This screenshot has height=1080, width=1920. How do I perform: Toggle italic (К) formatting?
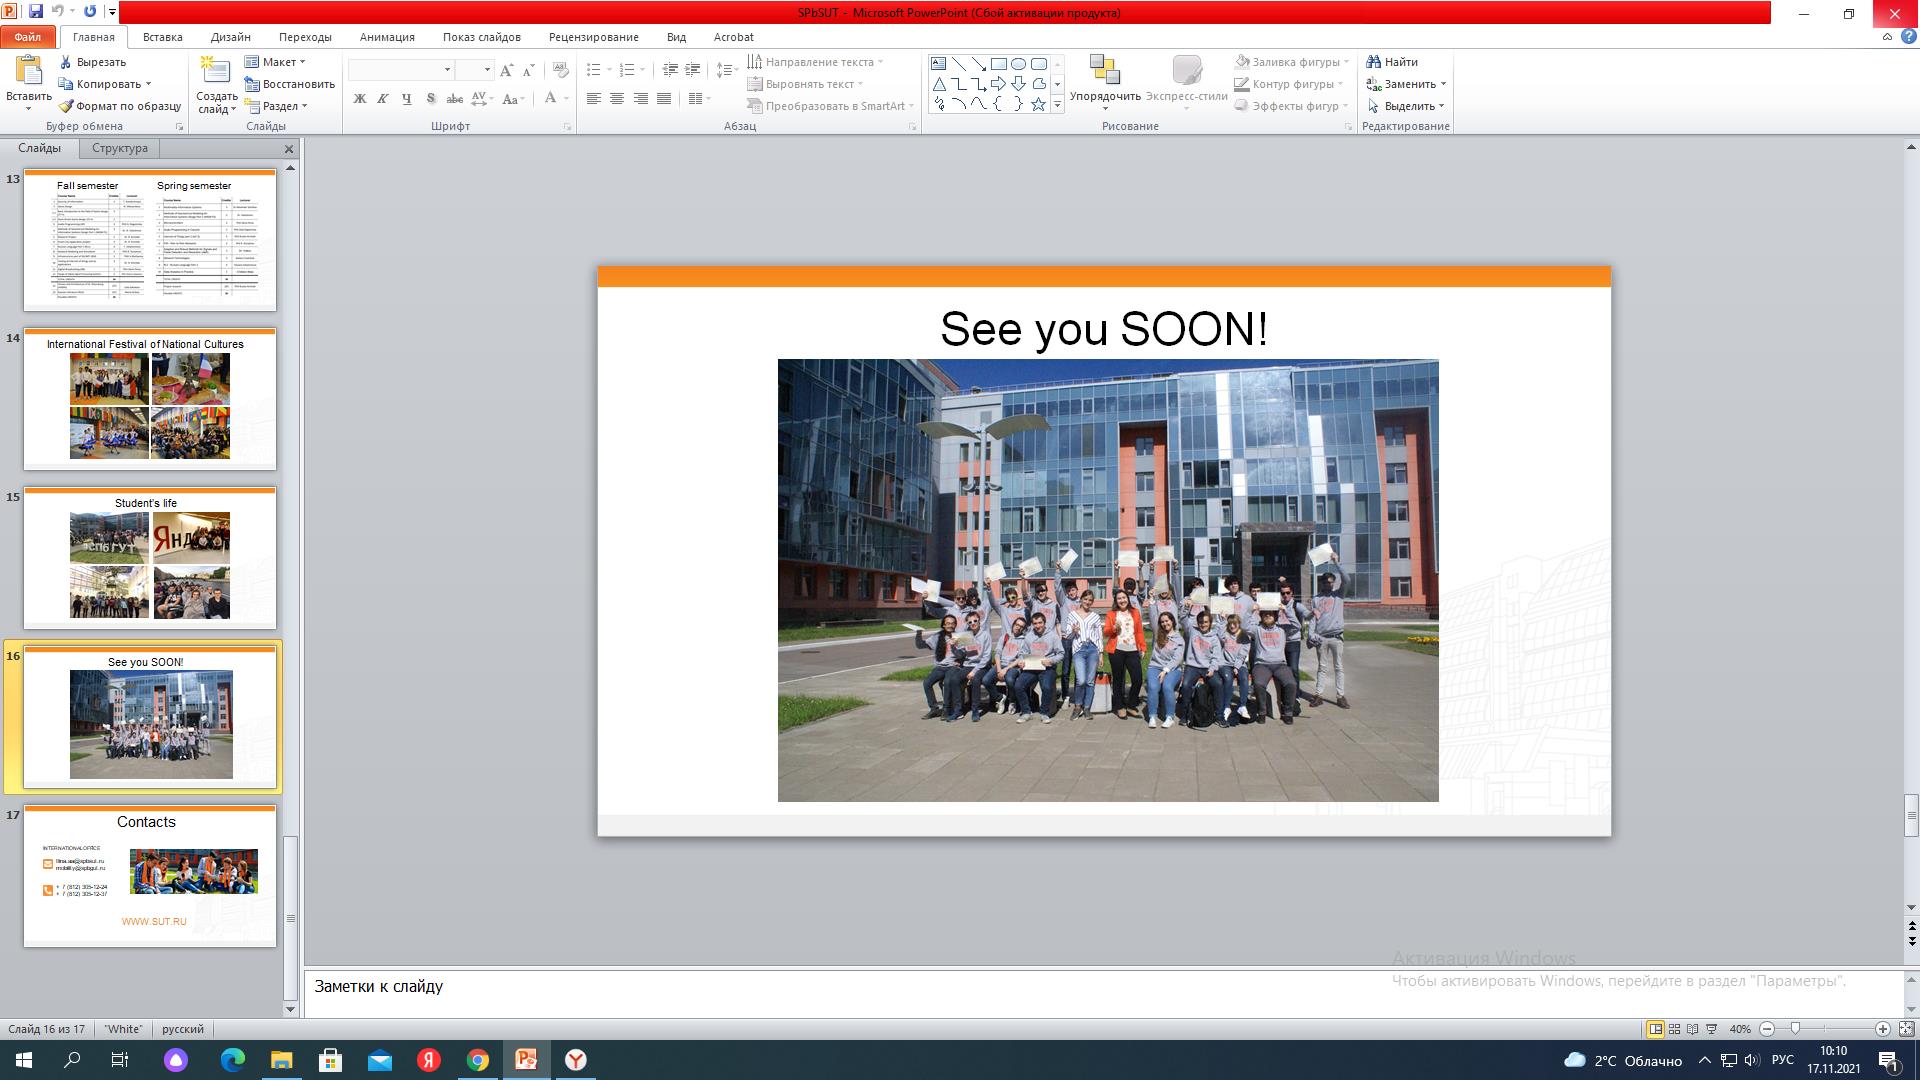(x=383, y=99)
